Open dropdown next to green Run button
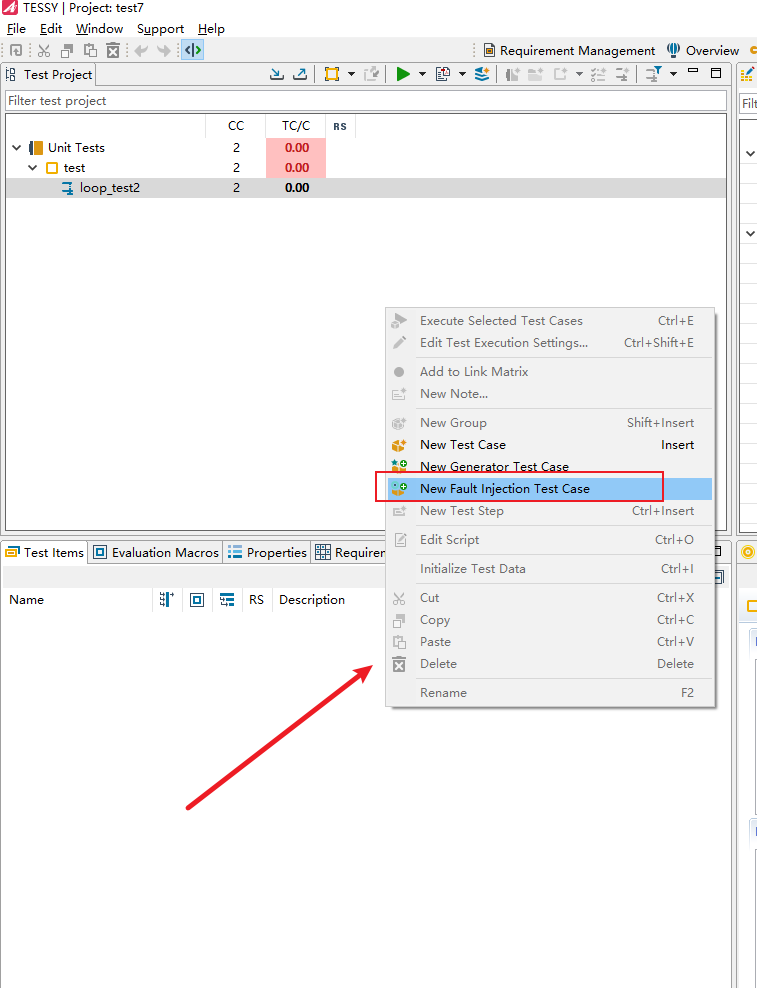The height and width of the screenshot is (988, 757). click(422, 74)
